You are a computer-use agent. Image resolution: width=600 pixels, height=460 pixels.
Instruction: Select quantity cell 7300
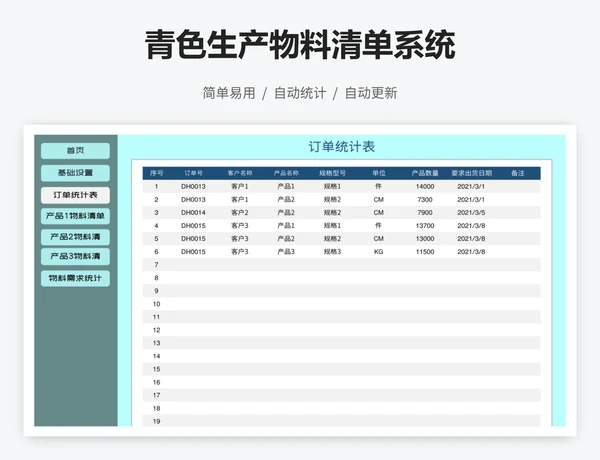(x=425, y=200)
